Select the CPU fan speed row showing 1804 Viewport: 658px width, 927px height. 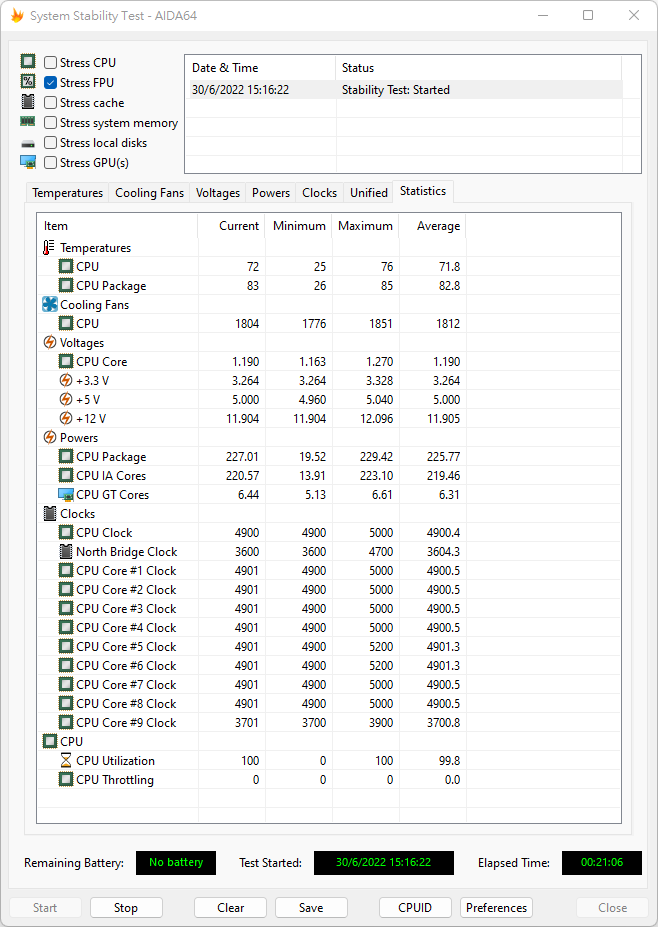click(x=329, y=323)
